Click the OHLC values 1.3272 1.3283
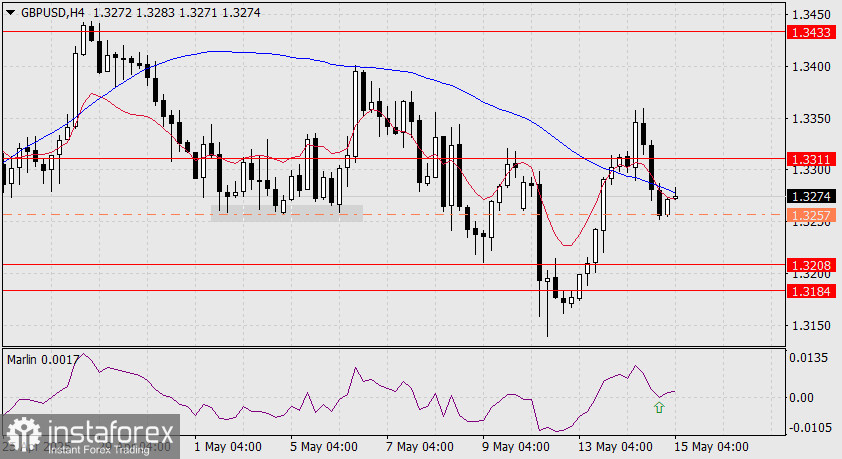Viewport: 842px width, 459px height. [134, 12]
